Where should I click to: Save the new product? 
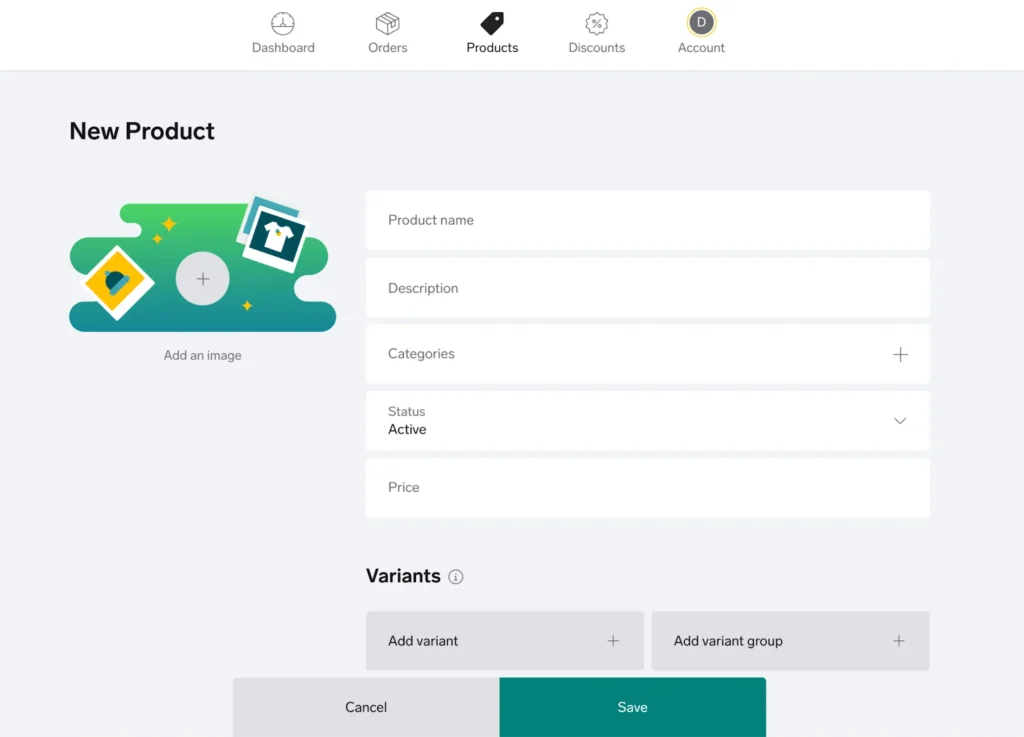632,707
